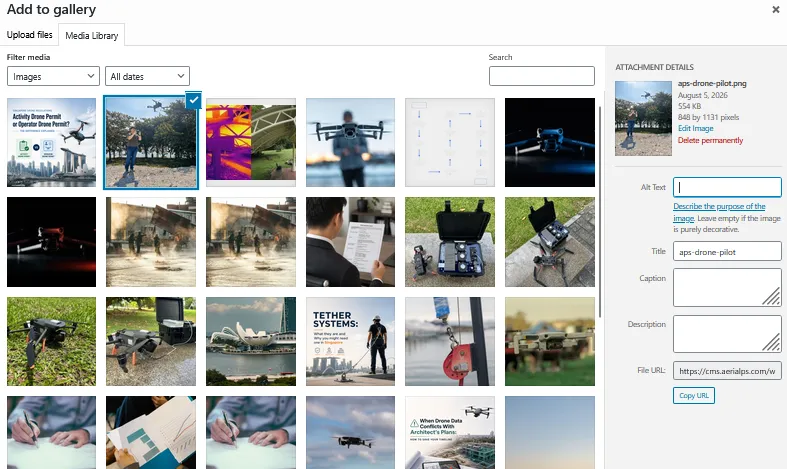Click the Delete permanently link

710,140
